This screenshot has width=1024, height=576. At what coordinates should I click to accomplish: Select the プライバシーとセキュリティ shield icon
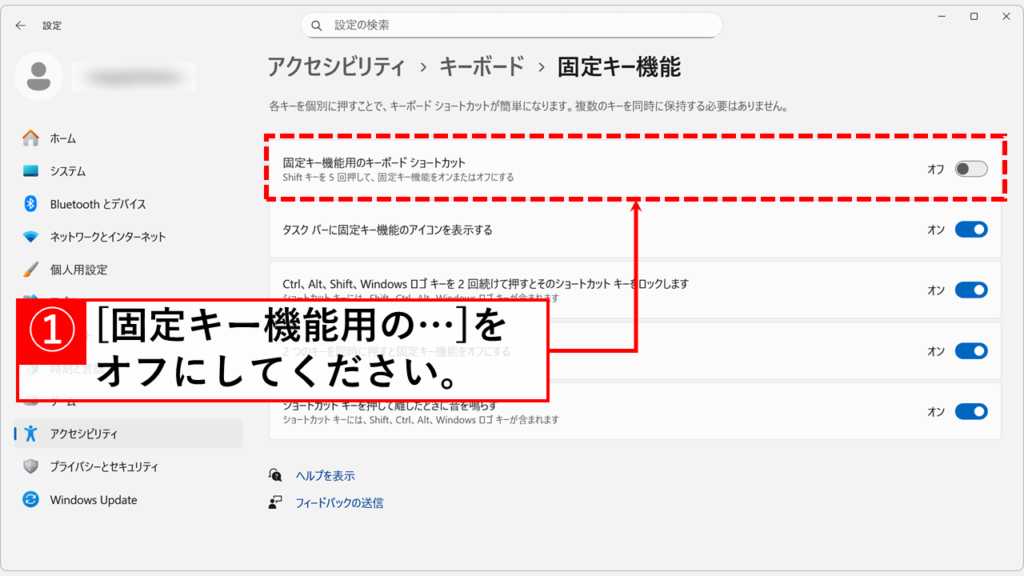pyautogui.click(x=30, y=467)
